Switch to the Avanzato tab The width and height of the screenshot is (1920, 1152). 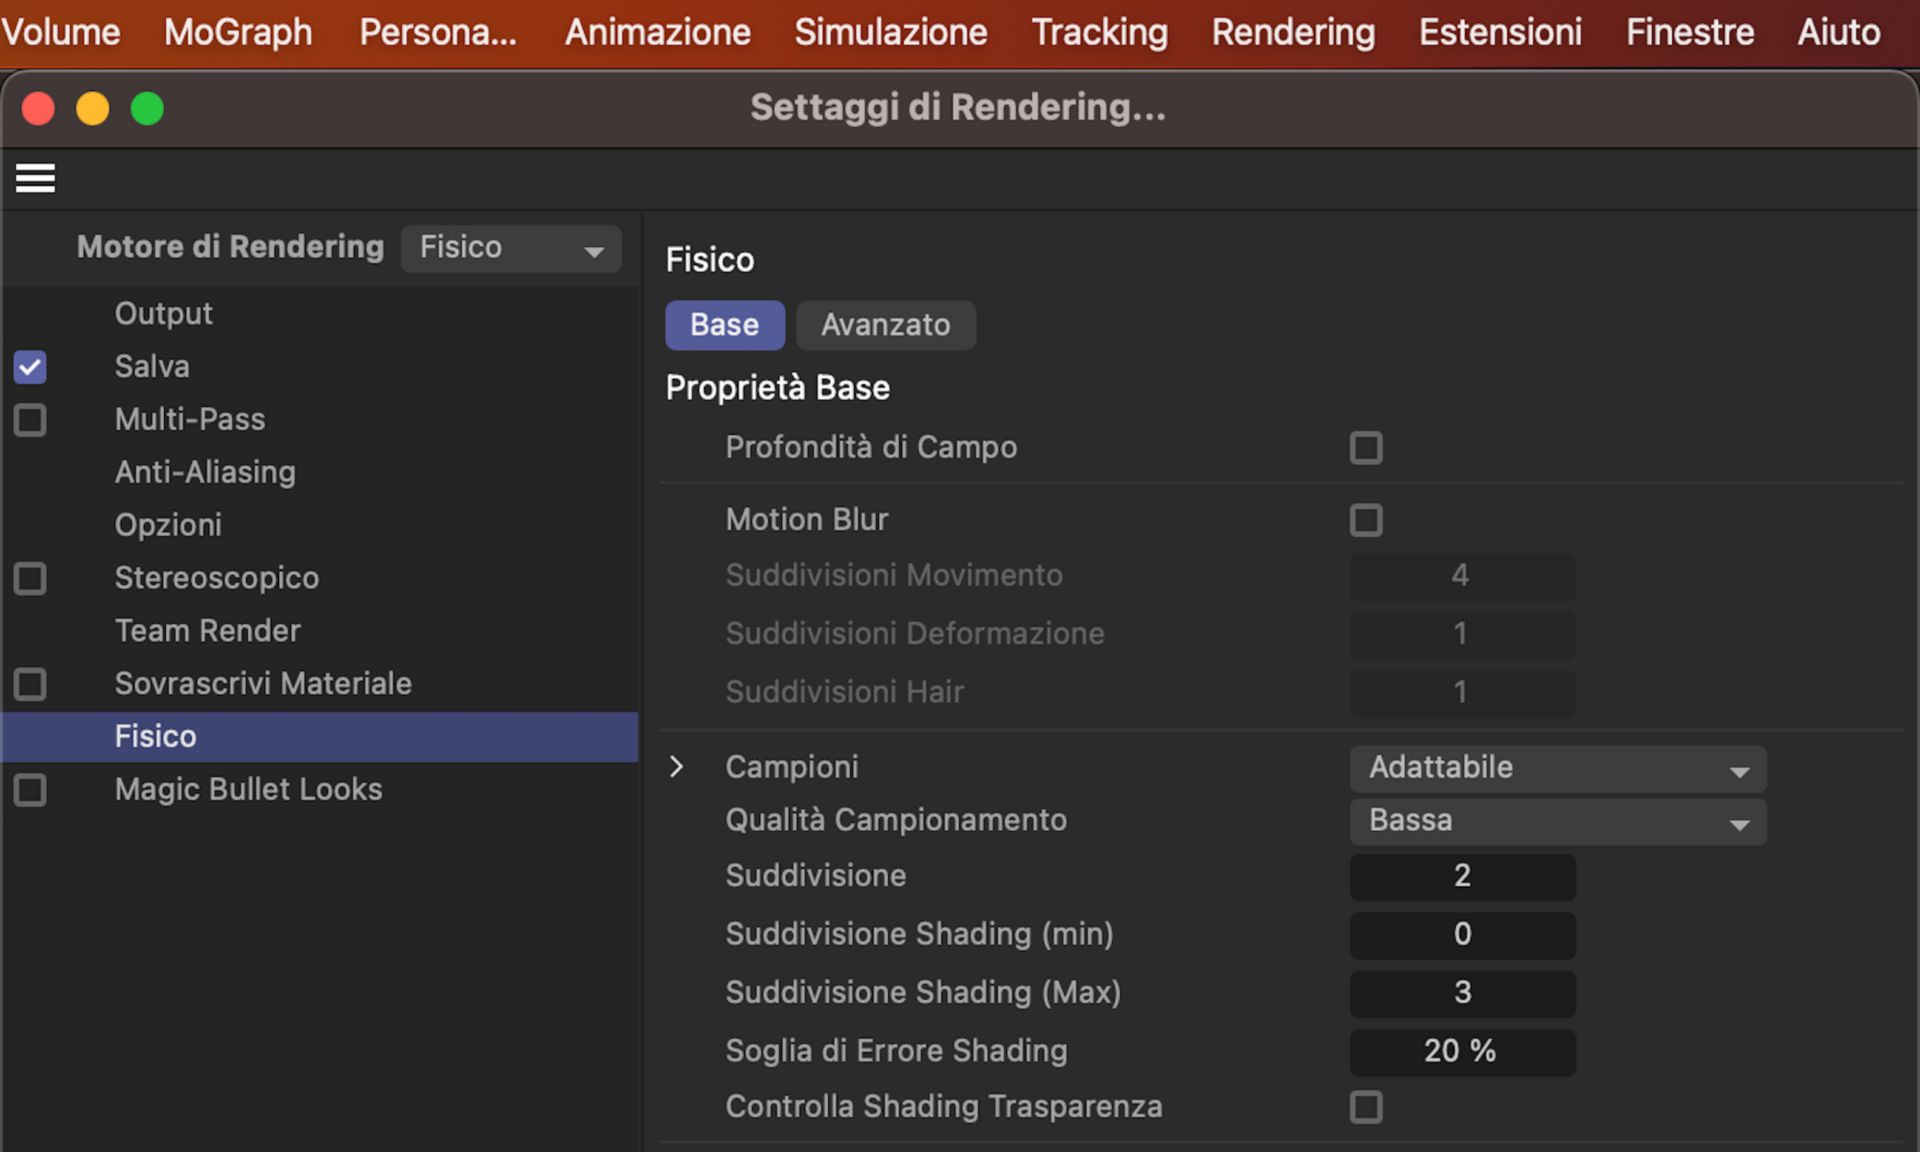pos(885,325)
